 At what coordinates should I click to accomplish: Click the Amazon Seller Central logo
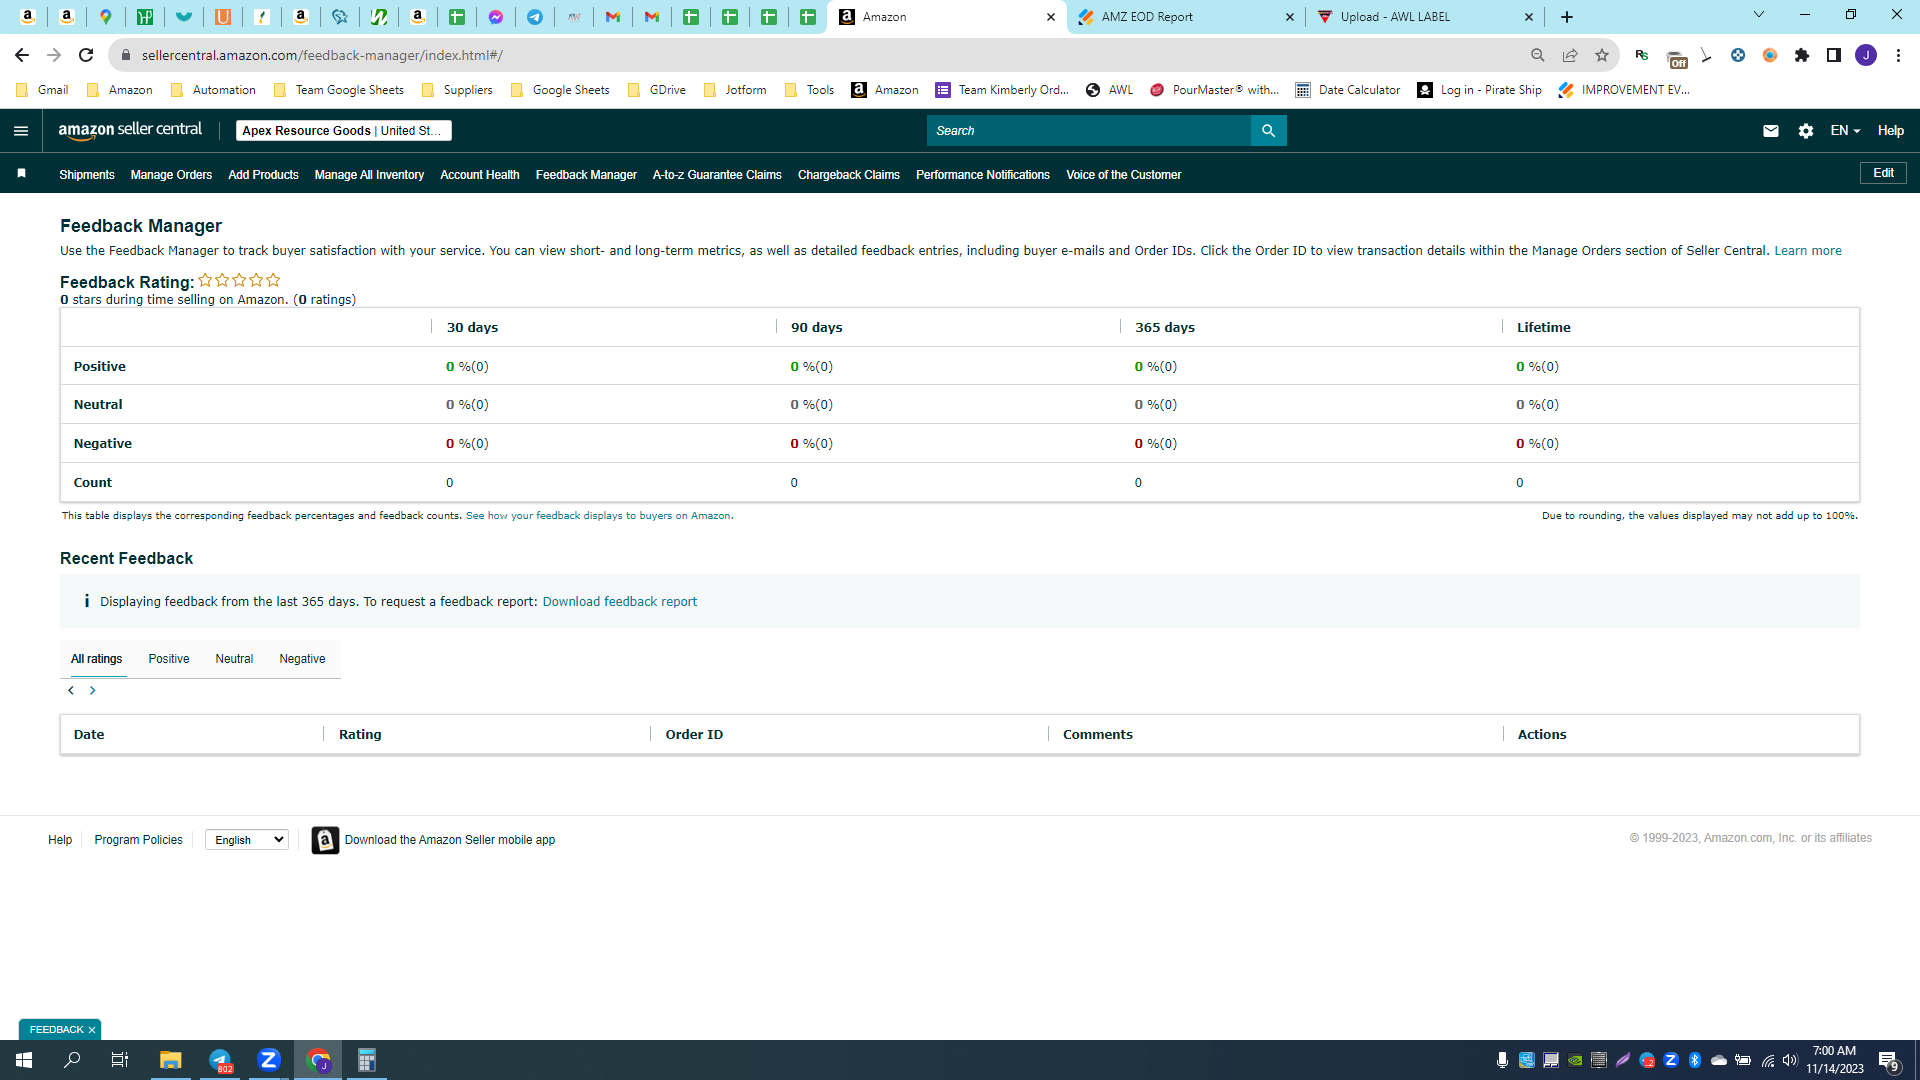coord(130,130)
